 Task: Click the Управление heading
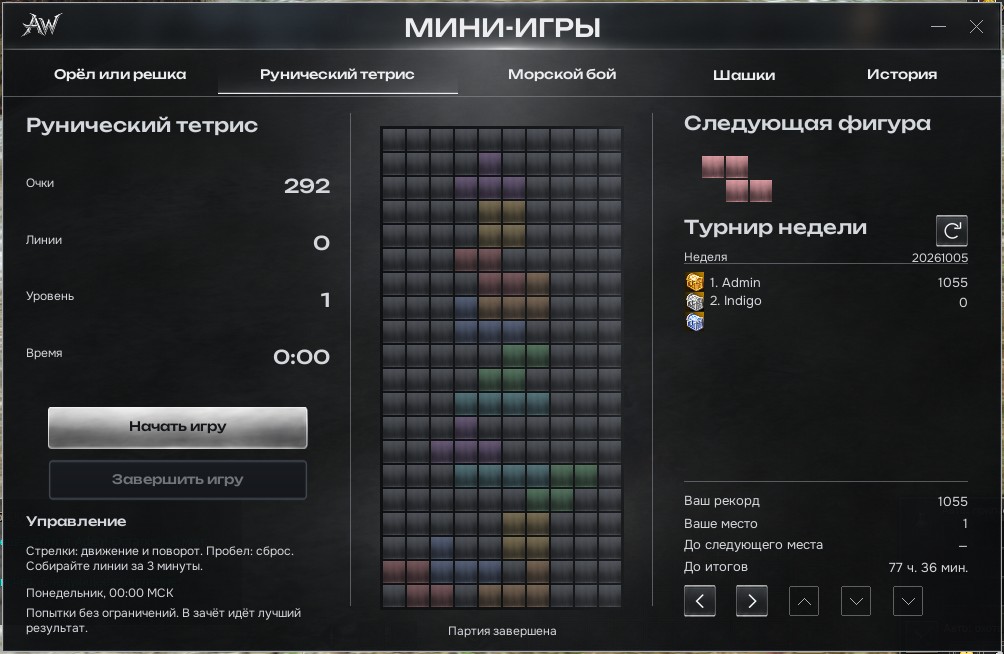76,521
